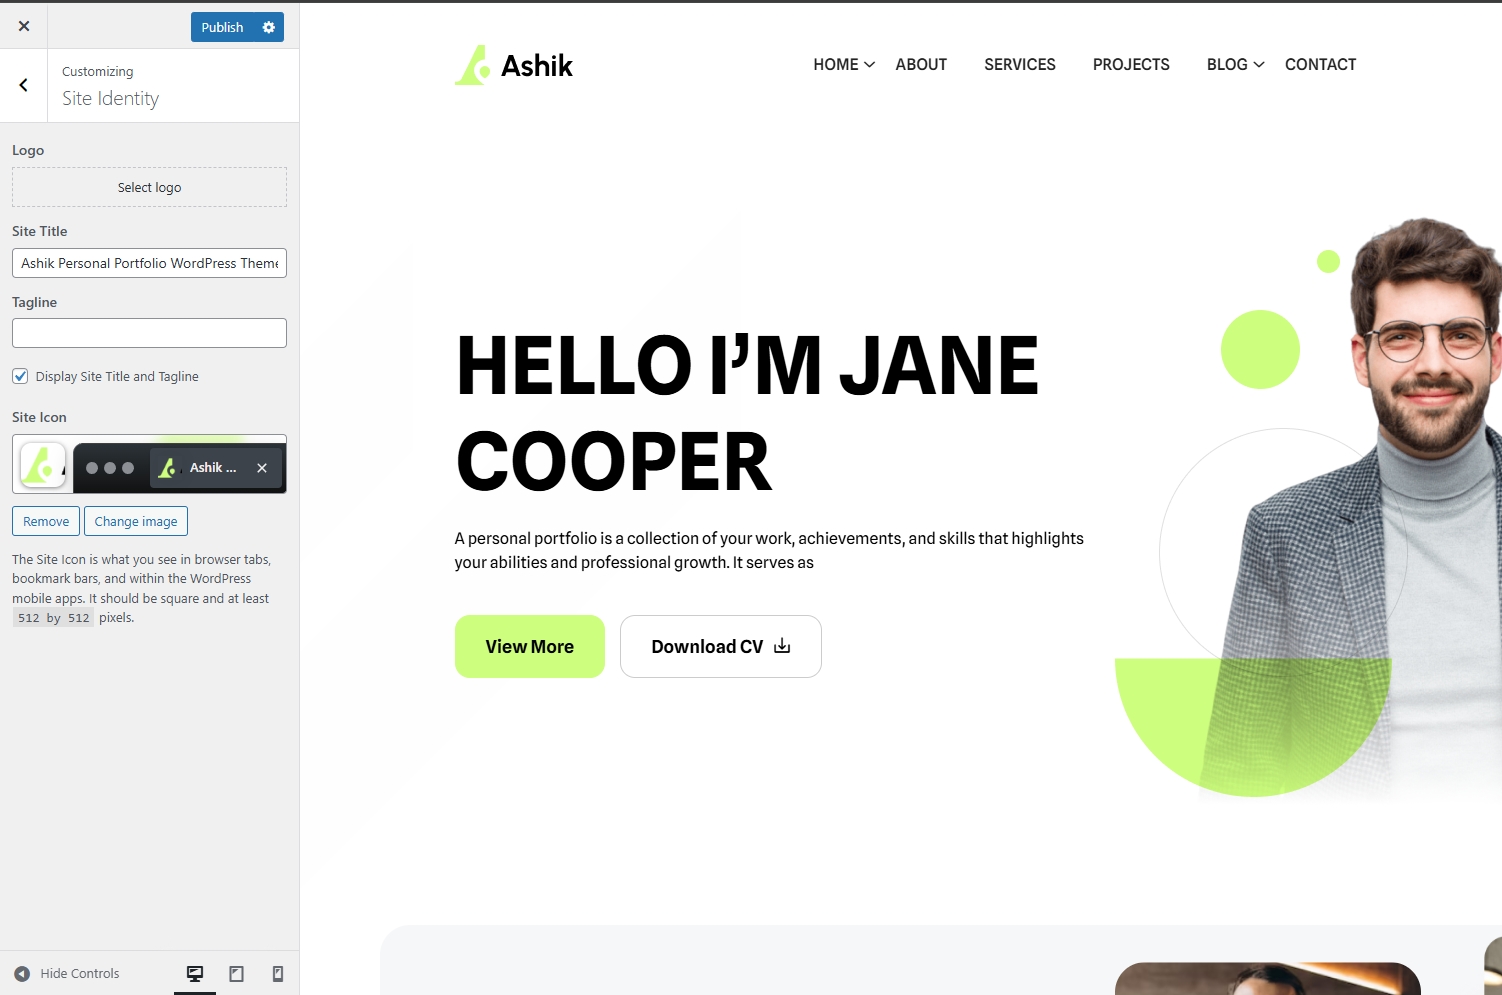Open the ABOUT menu item
1502x995 pixels.
921,64
